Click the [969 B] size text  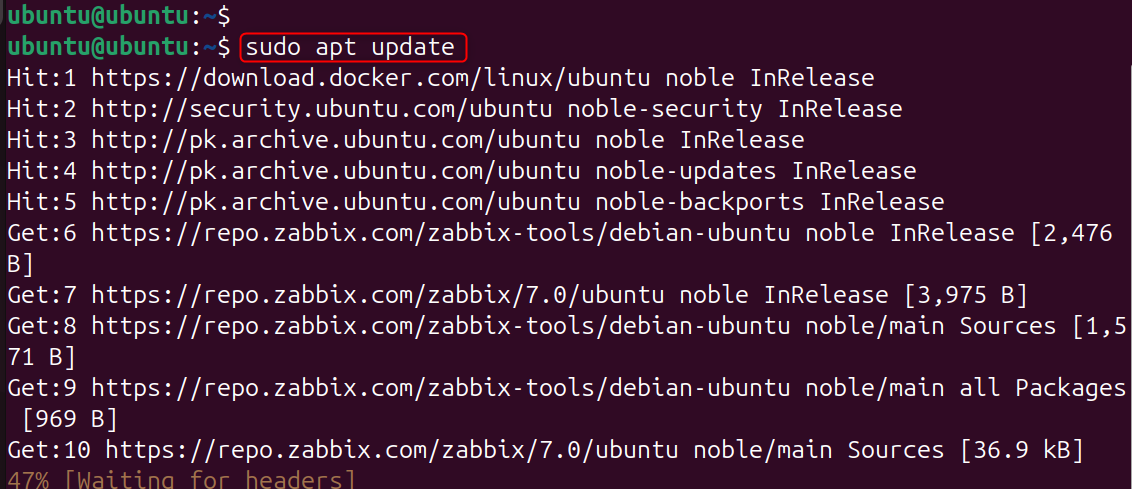[70, 419]
